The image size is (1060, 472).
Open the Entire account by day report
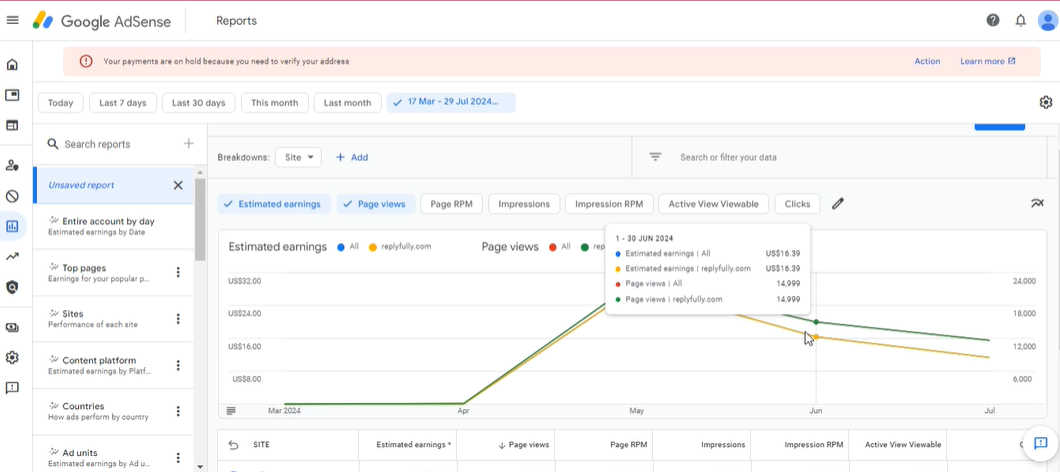coord(114,226)
